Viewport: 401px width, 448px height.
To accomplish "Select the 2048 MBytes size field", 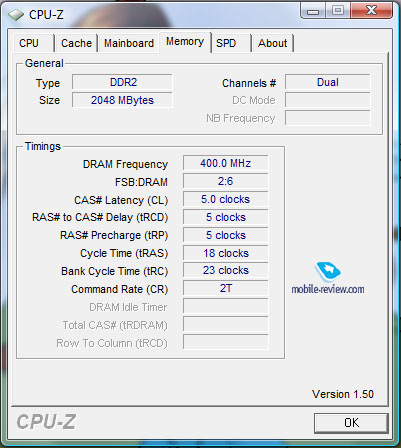I will click(x=122, y=100).
